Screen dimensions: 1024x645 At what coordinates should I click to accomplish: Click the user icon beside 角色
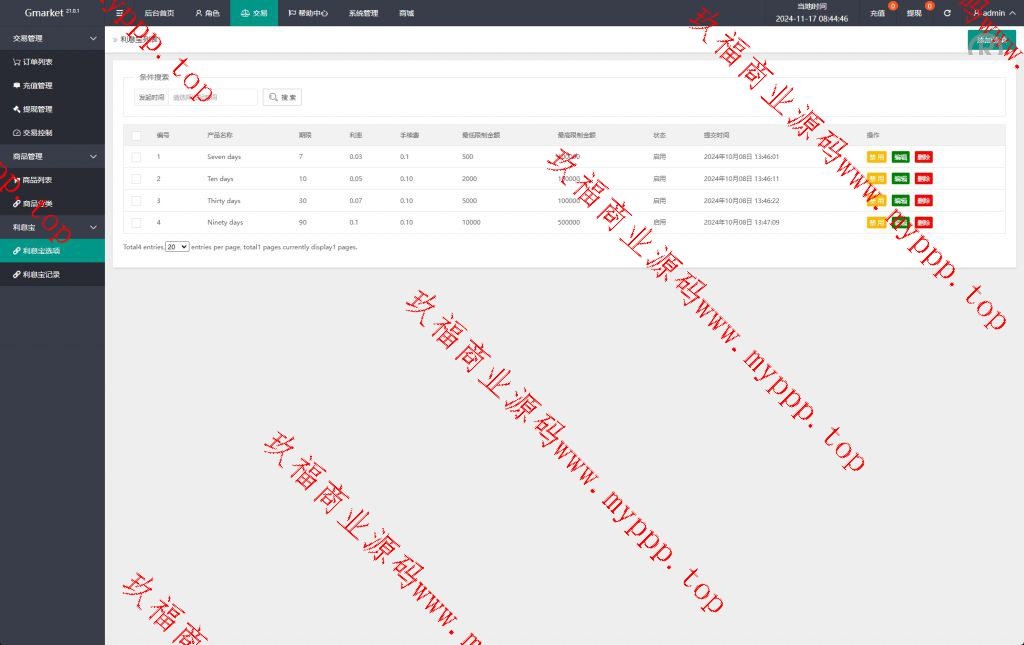198,13
